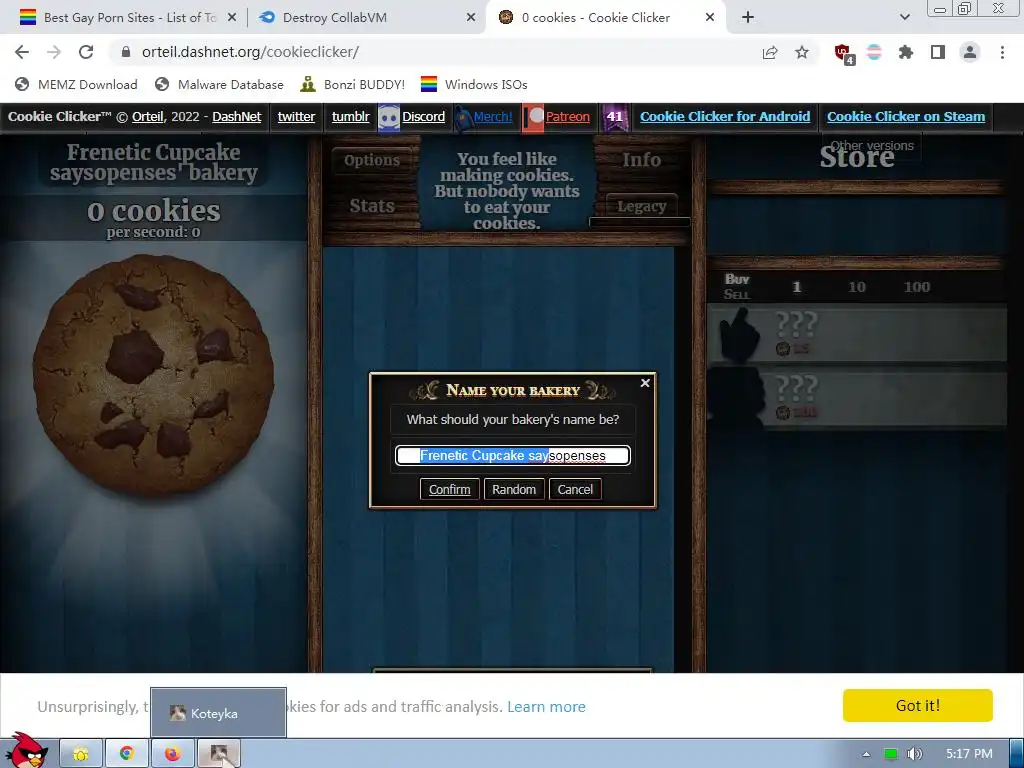Close the Name Your Bakery prompt
Image resolution: width=1024 pixels, height=768 pixels.
pyautogui.click(x=645, y=383)
